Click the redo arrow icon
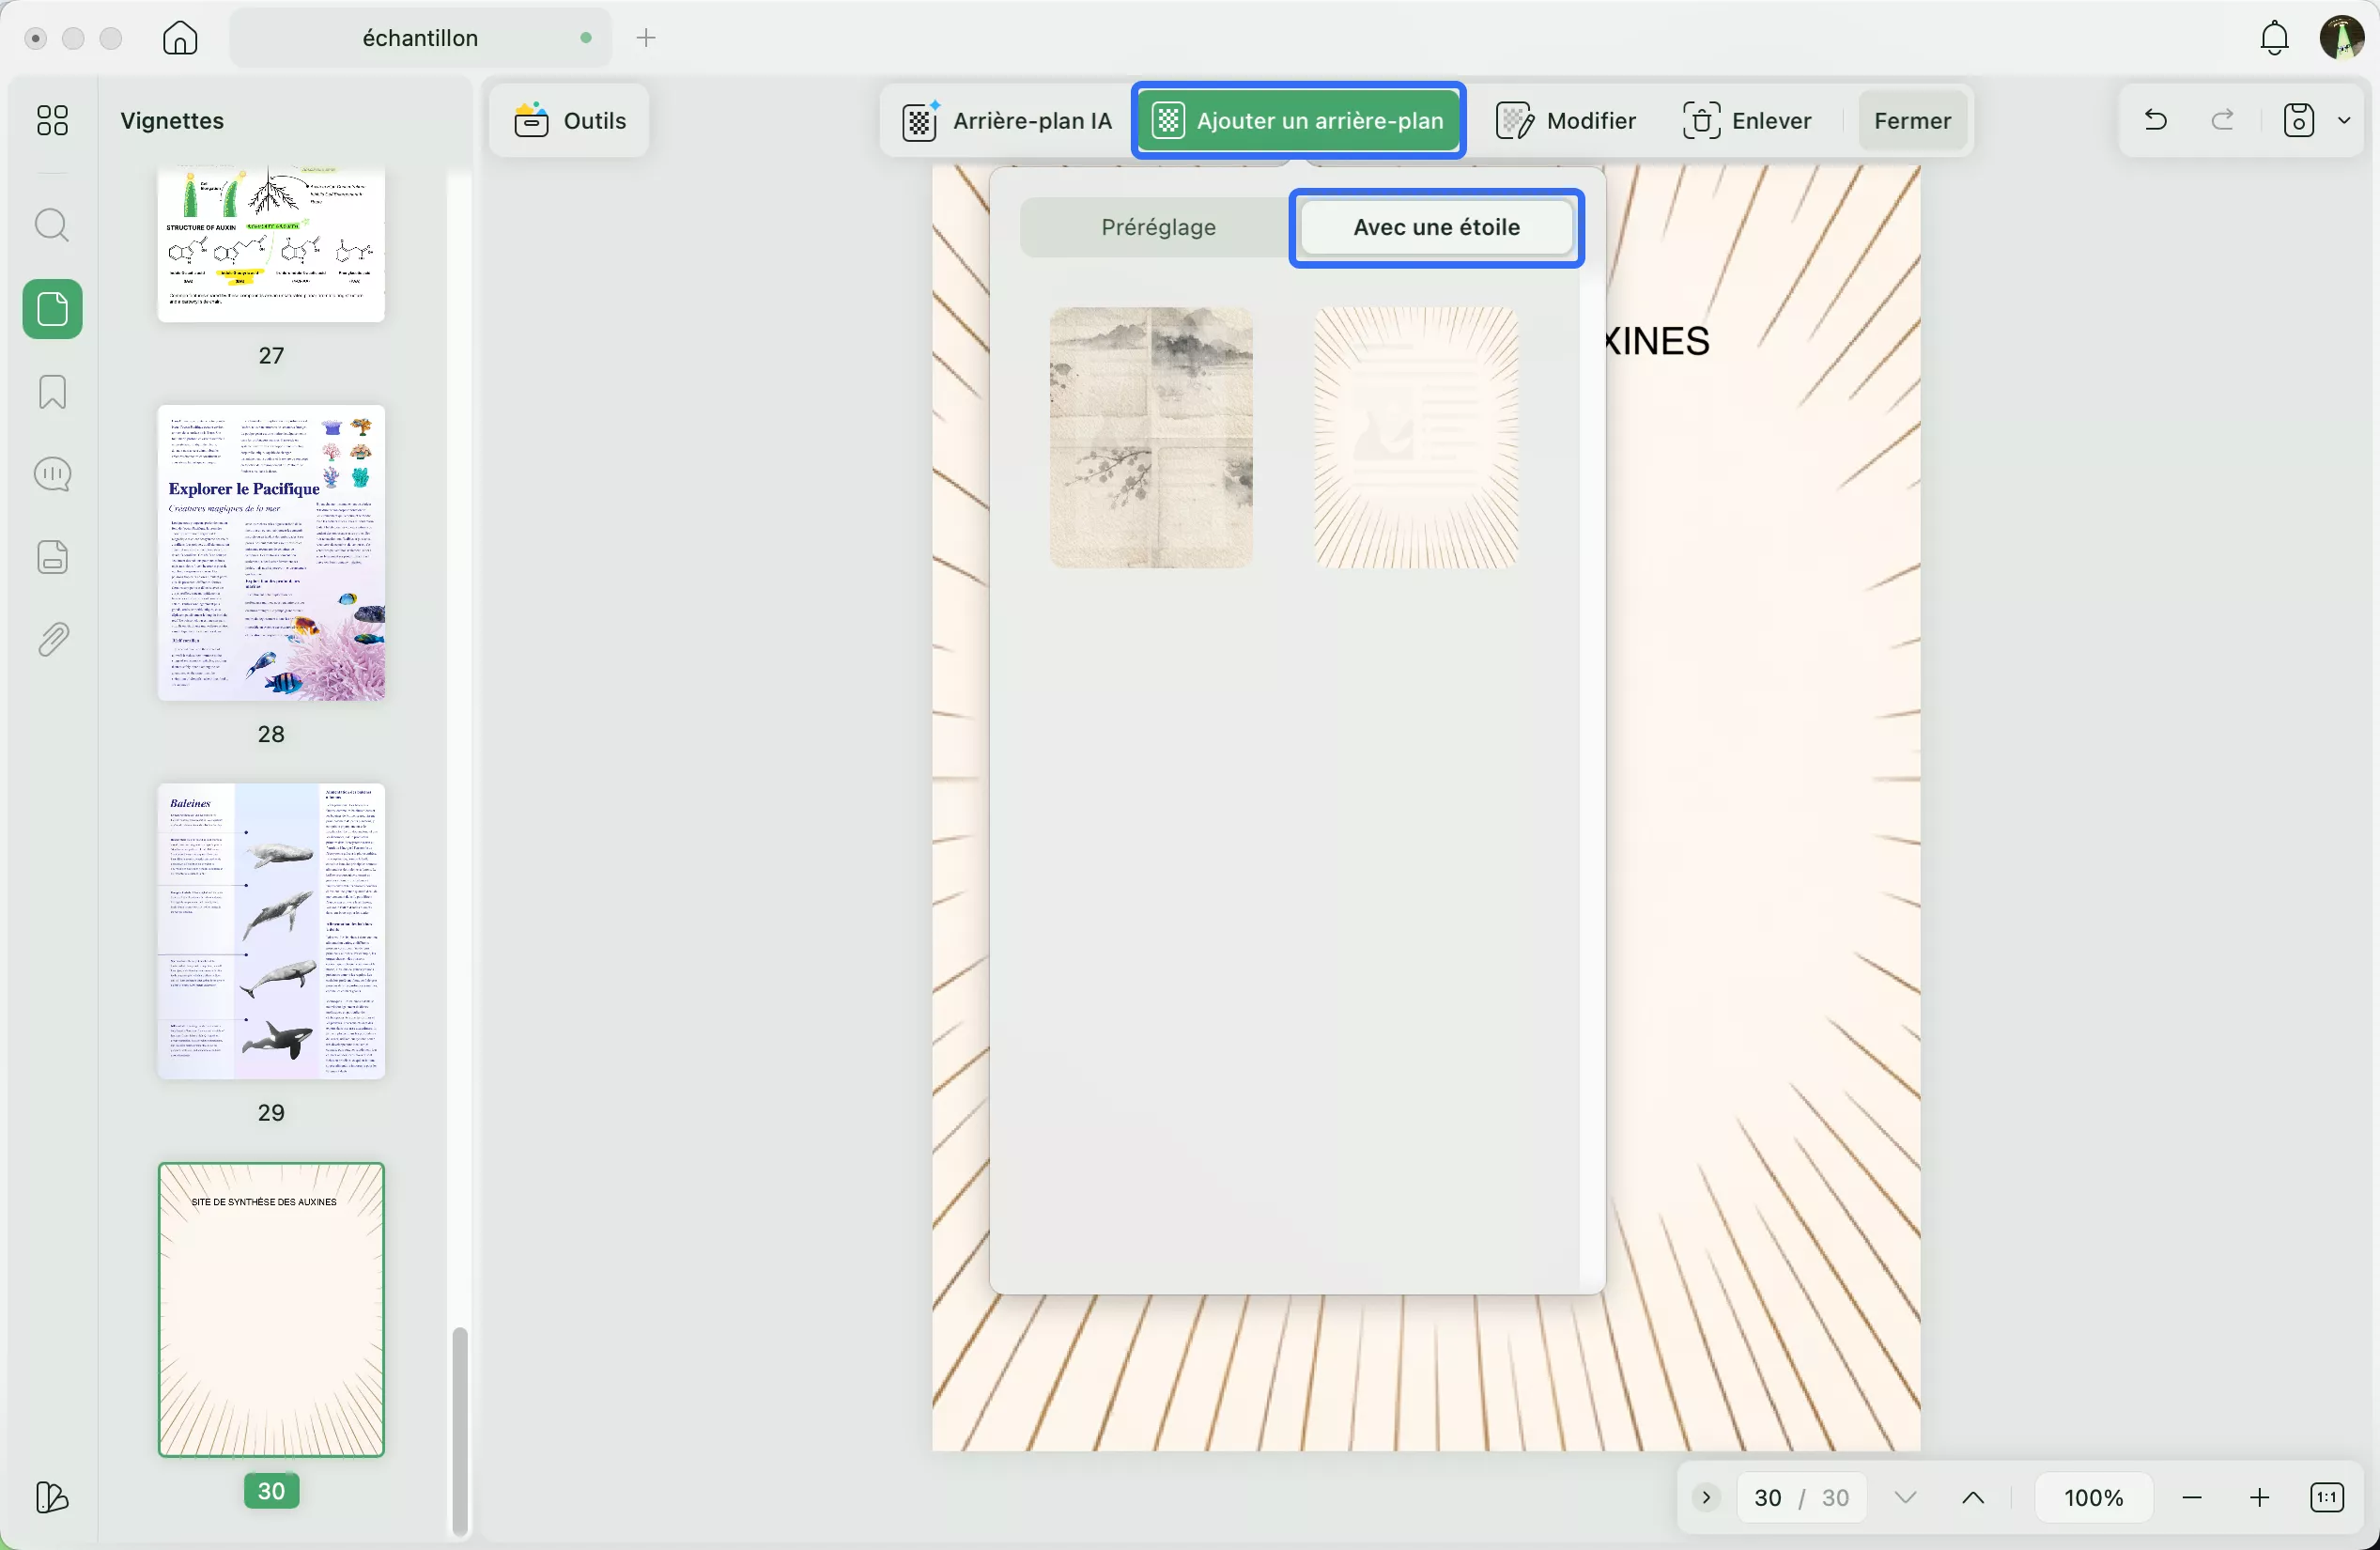 coord(2222,121)
